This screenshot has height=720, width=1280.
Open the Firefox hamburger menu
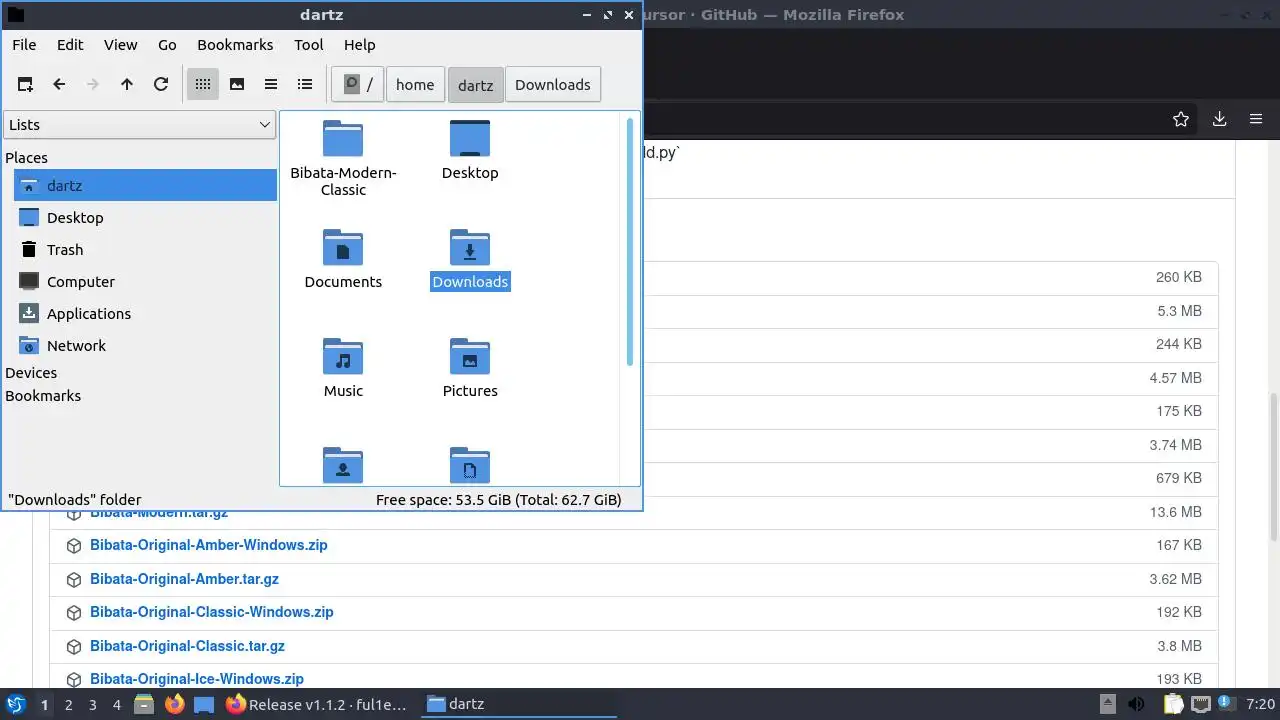tap(1256, 119)
